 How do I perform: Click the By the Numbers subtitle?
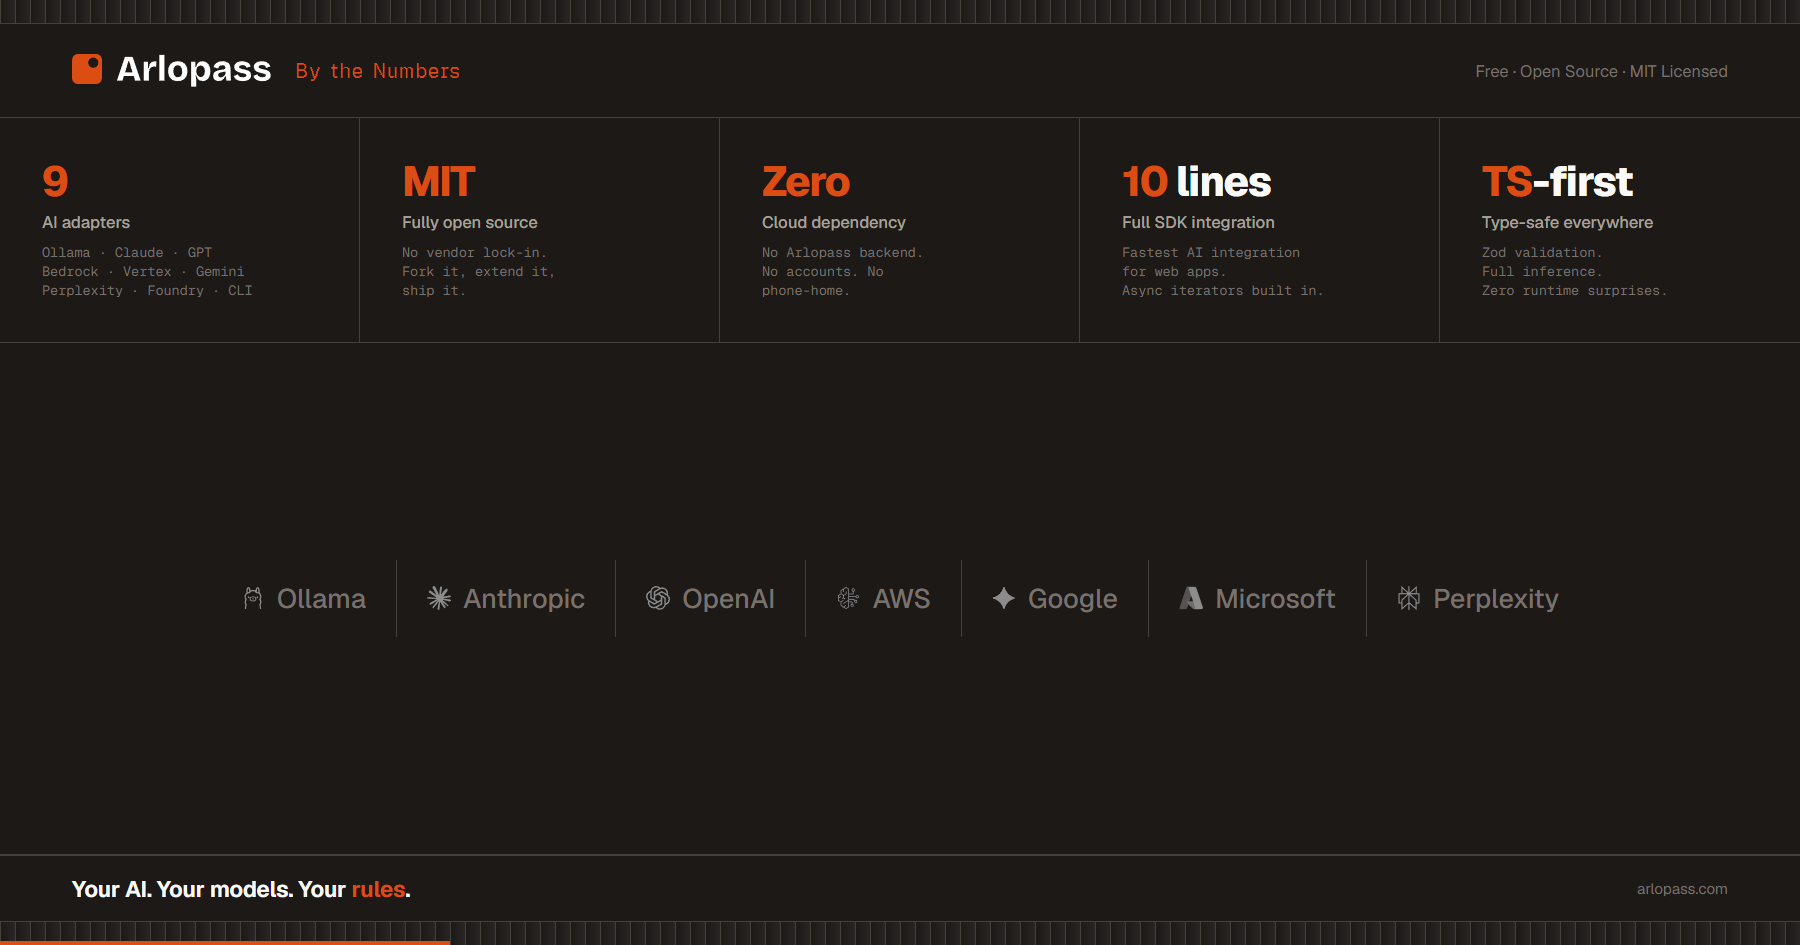[x=378, y=71]
